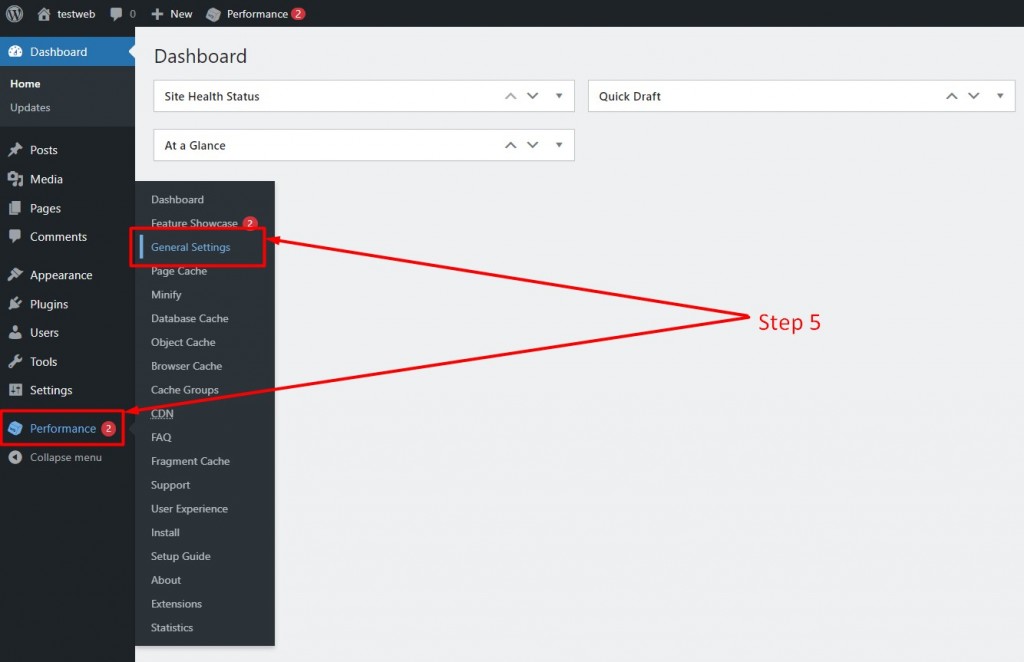Screen dimensions: 1024x662
Task: Click the Posts pushpin icon
Action: [x=15, y=150]
